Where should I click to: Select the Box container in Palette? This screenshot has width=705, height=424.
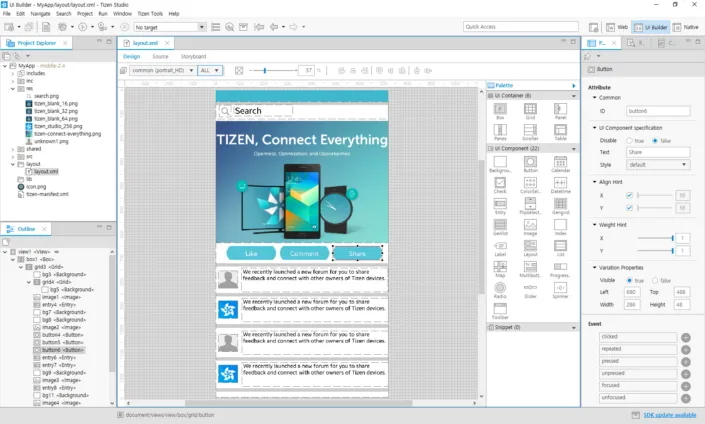tap(500, 108)
